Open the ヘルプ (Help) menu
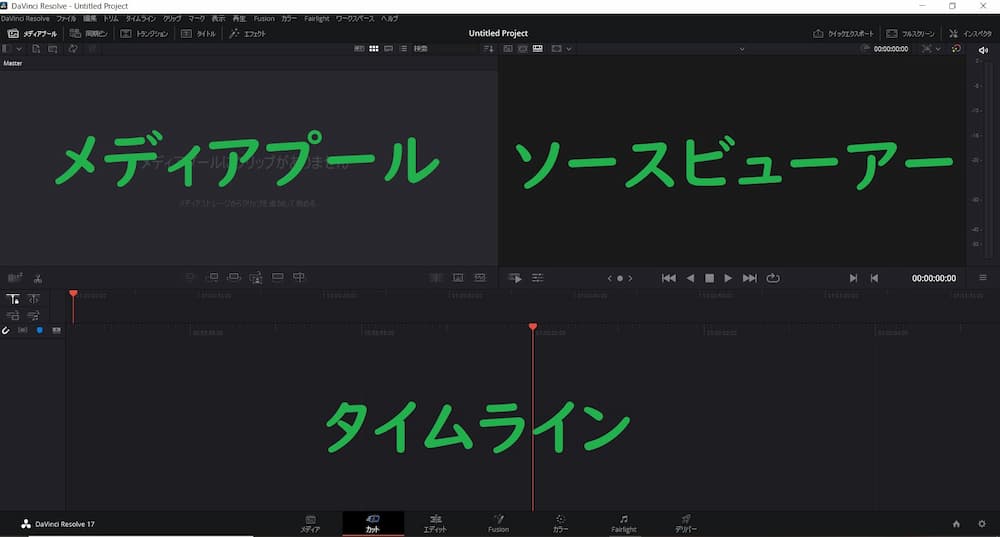 click(390, 18)
